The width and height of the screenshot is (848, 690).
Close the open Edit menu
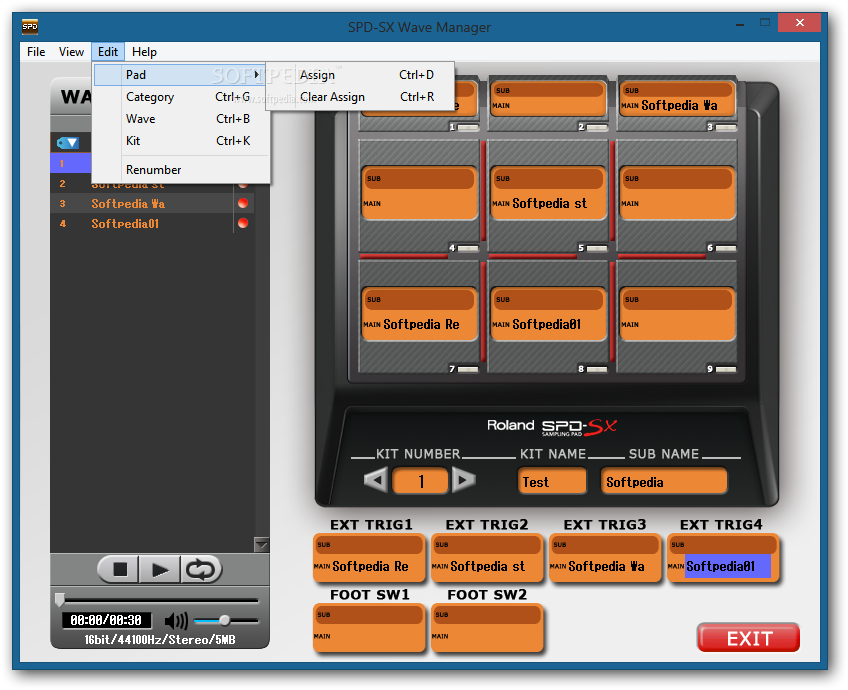coord(108,52)
